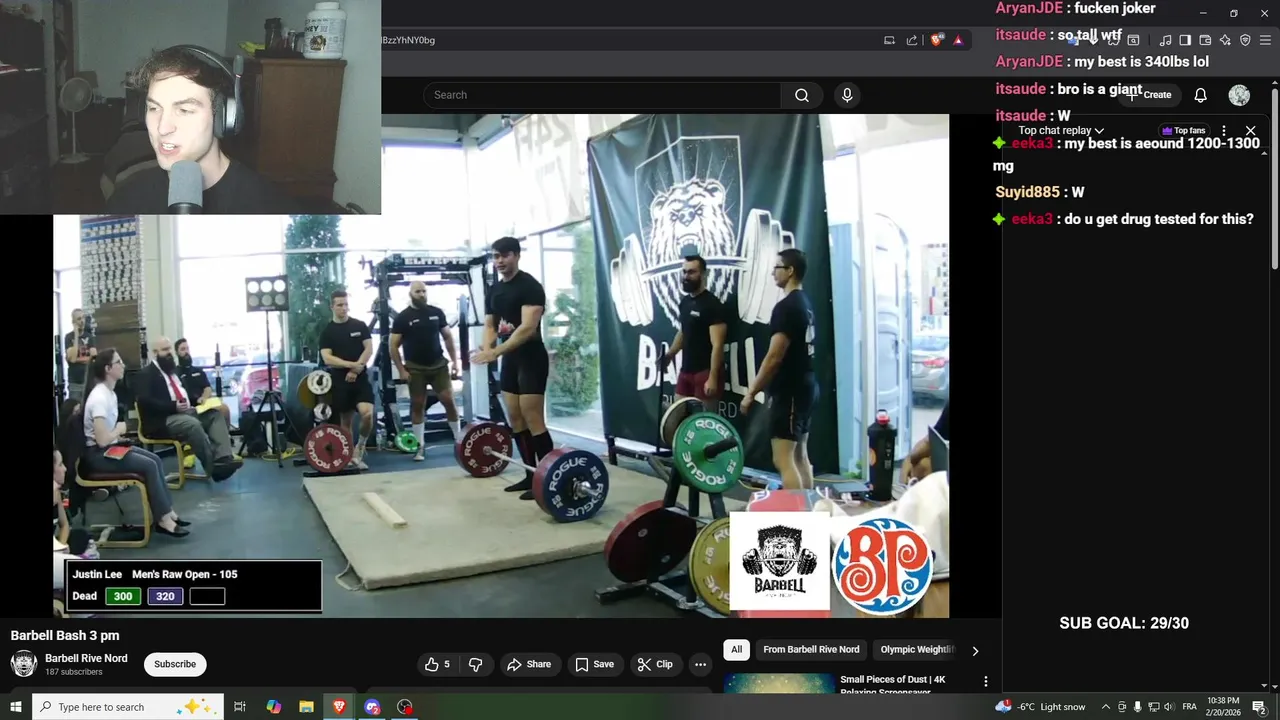Viewport: 1280px width, 720px height.
Task: Select From Barbell Rive Nord chip
Action: click(x=811, y=650)
